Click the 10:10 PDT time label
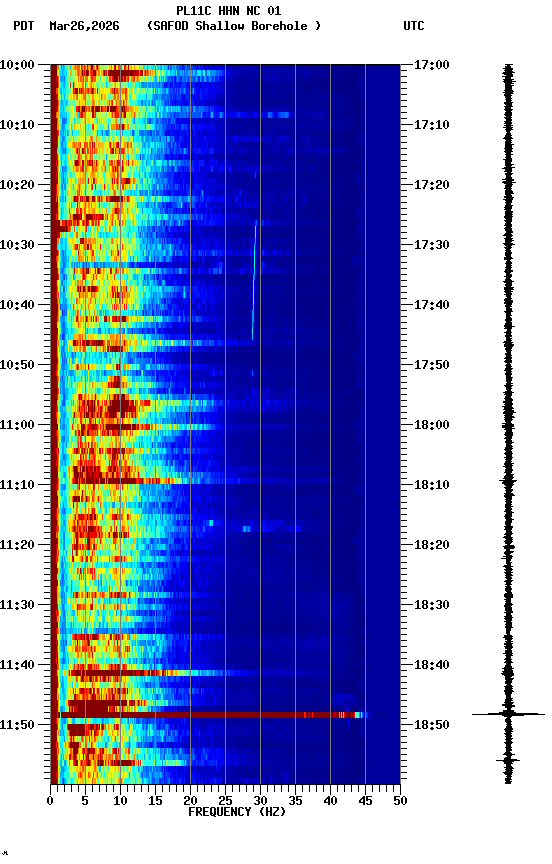552x864 pixels. [17, 125]
